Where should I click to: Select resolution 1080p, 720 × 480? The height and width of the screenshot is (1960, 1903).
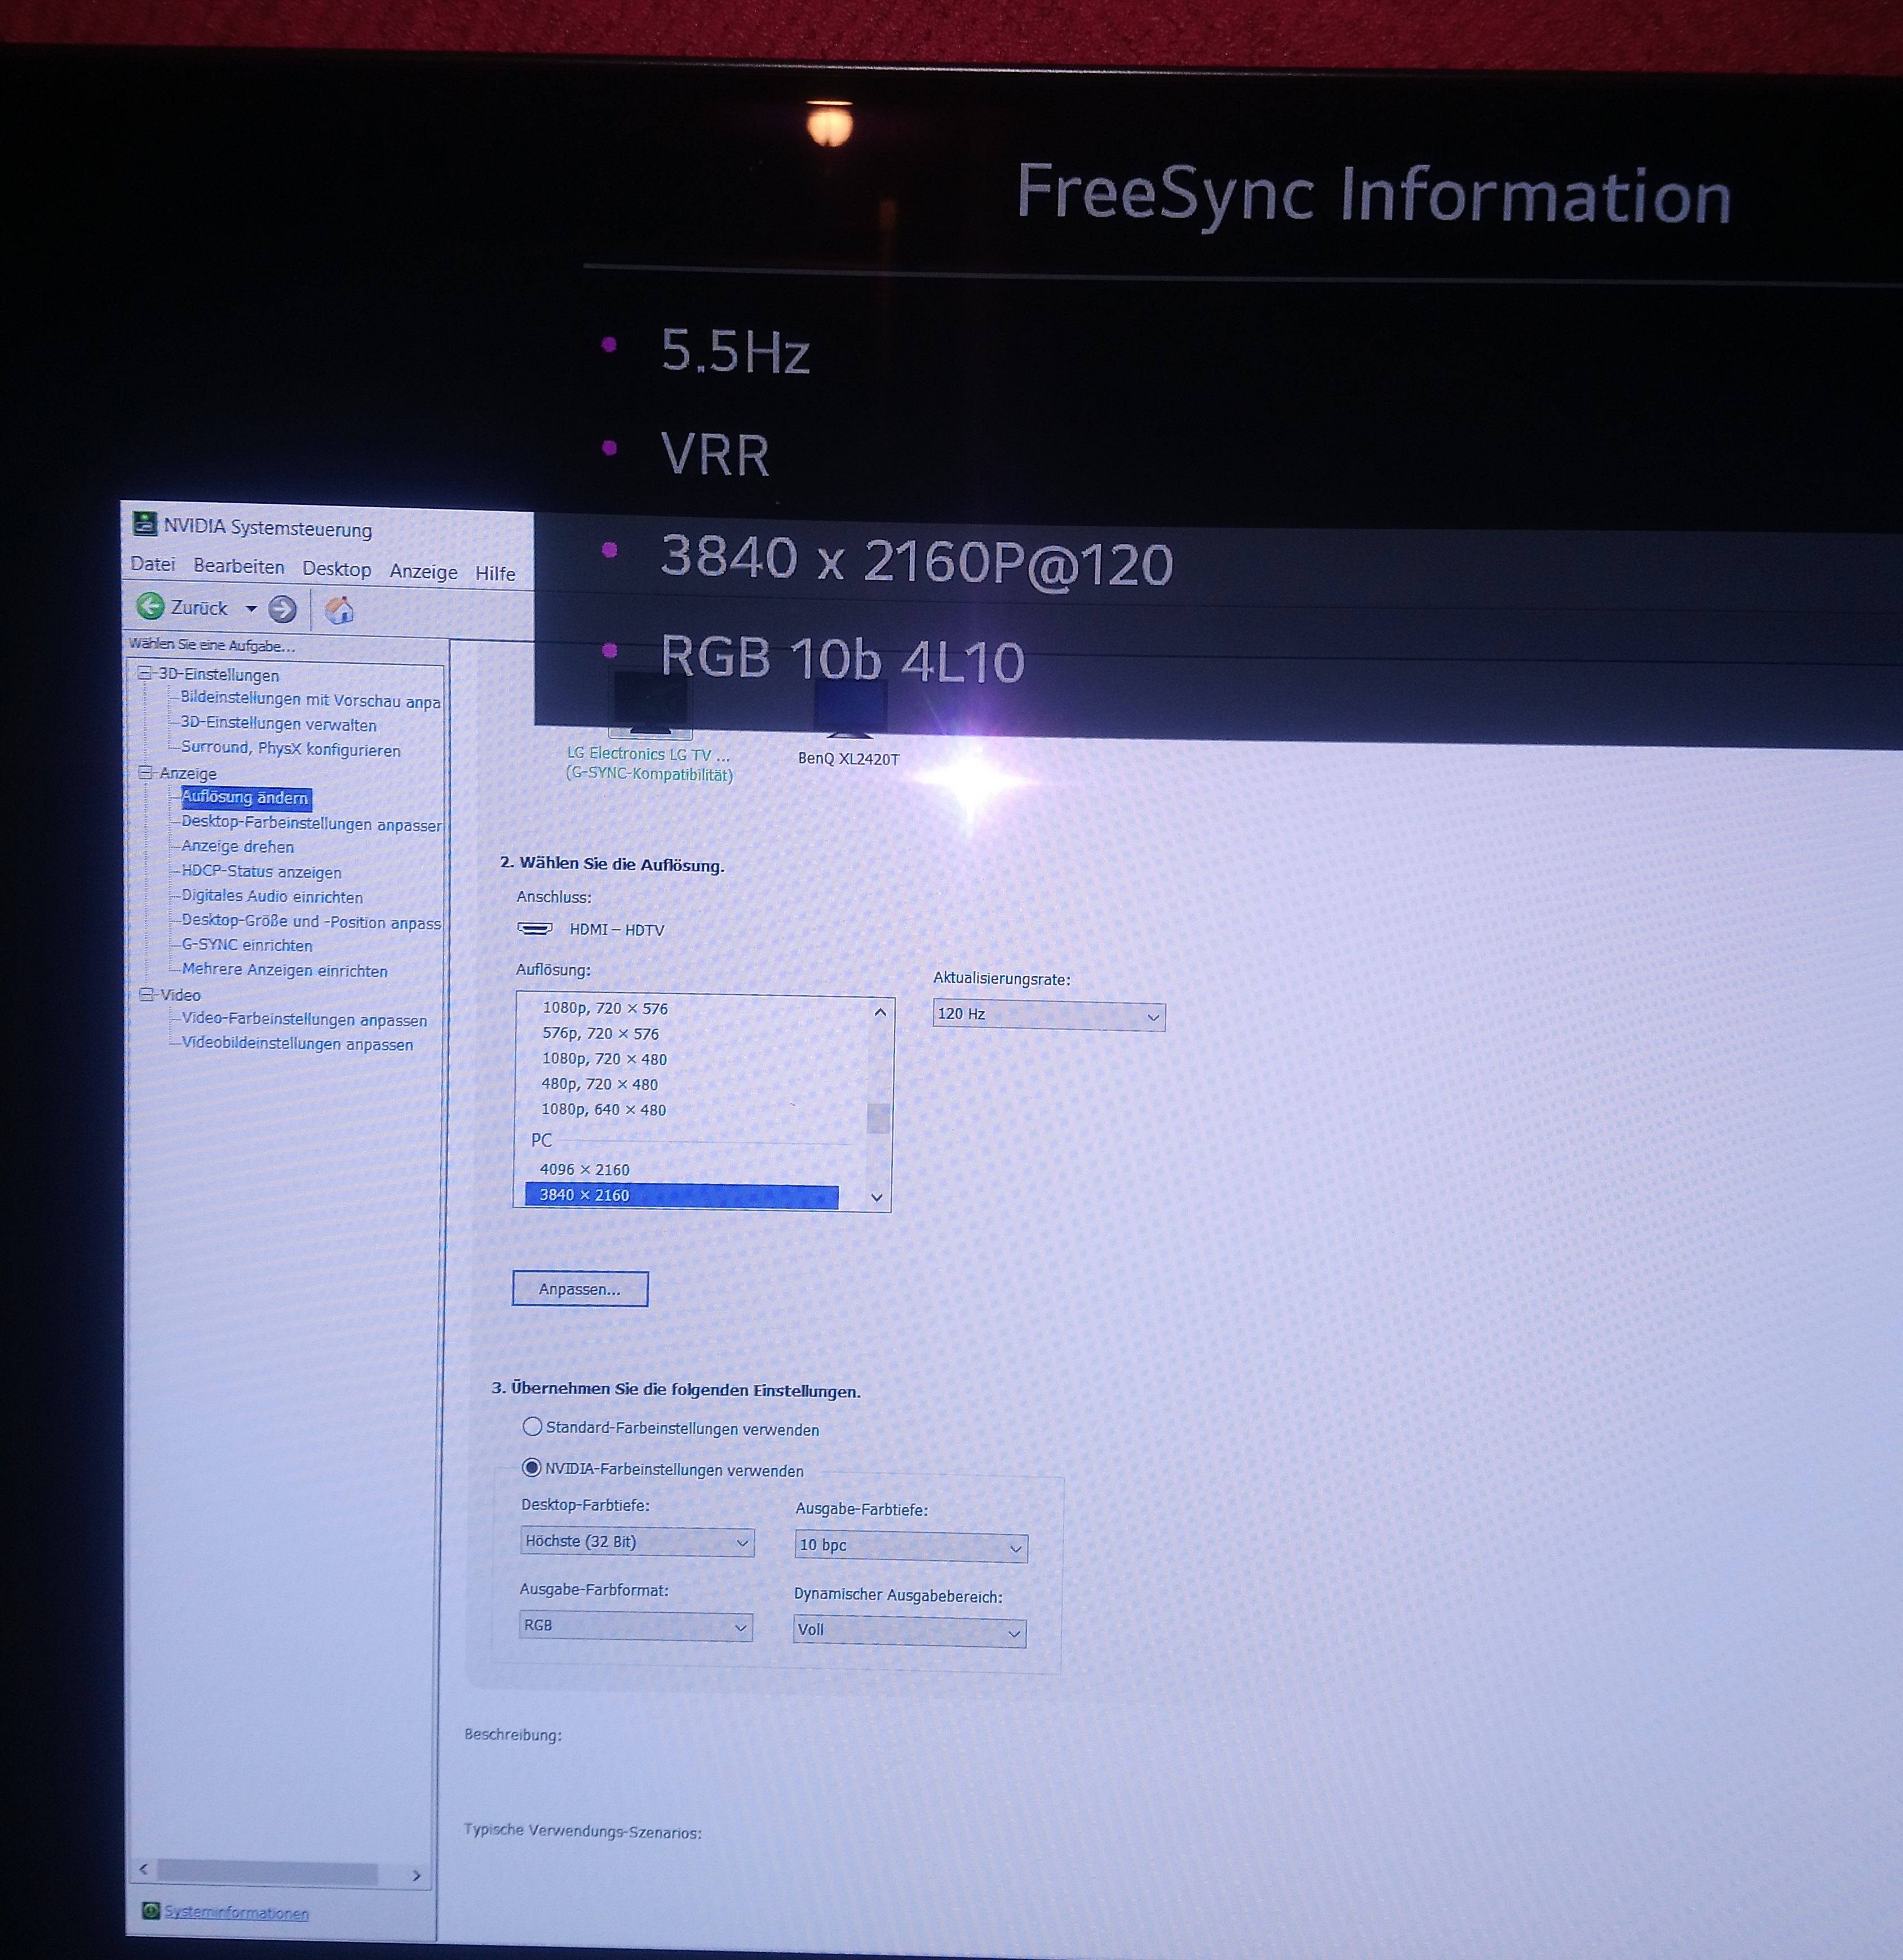604,1058
